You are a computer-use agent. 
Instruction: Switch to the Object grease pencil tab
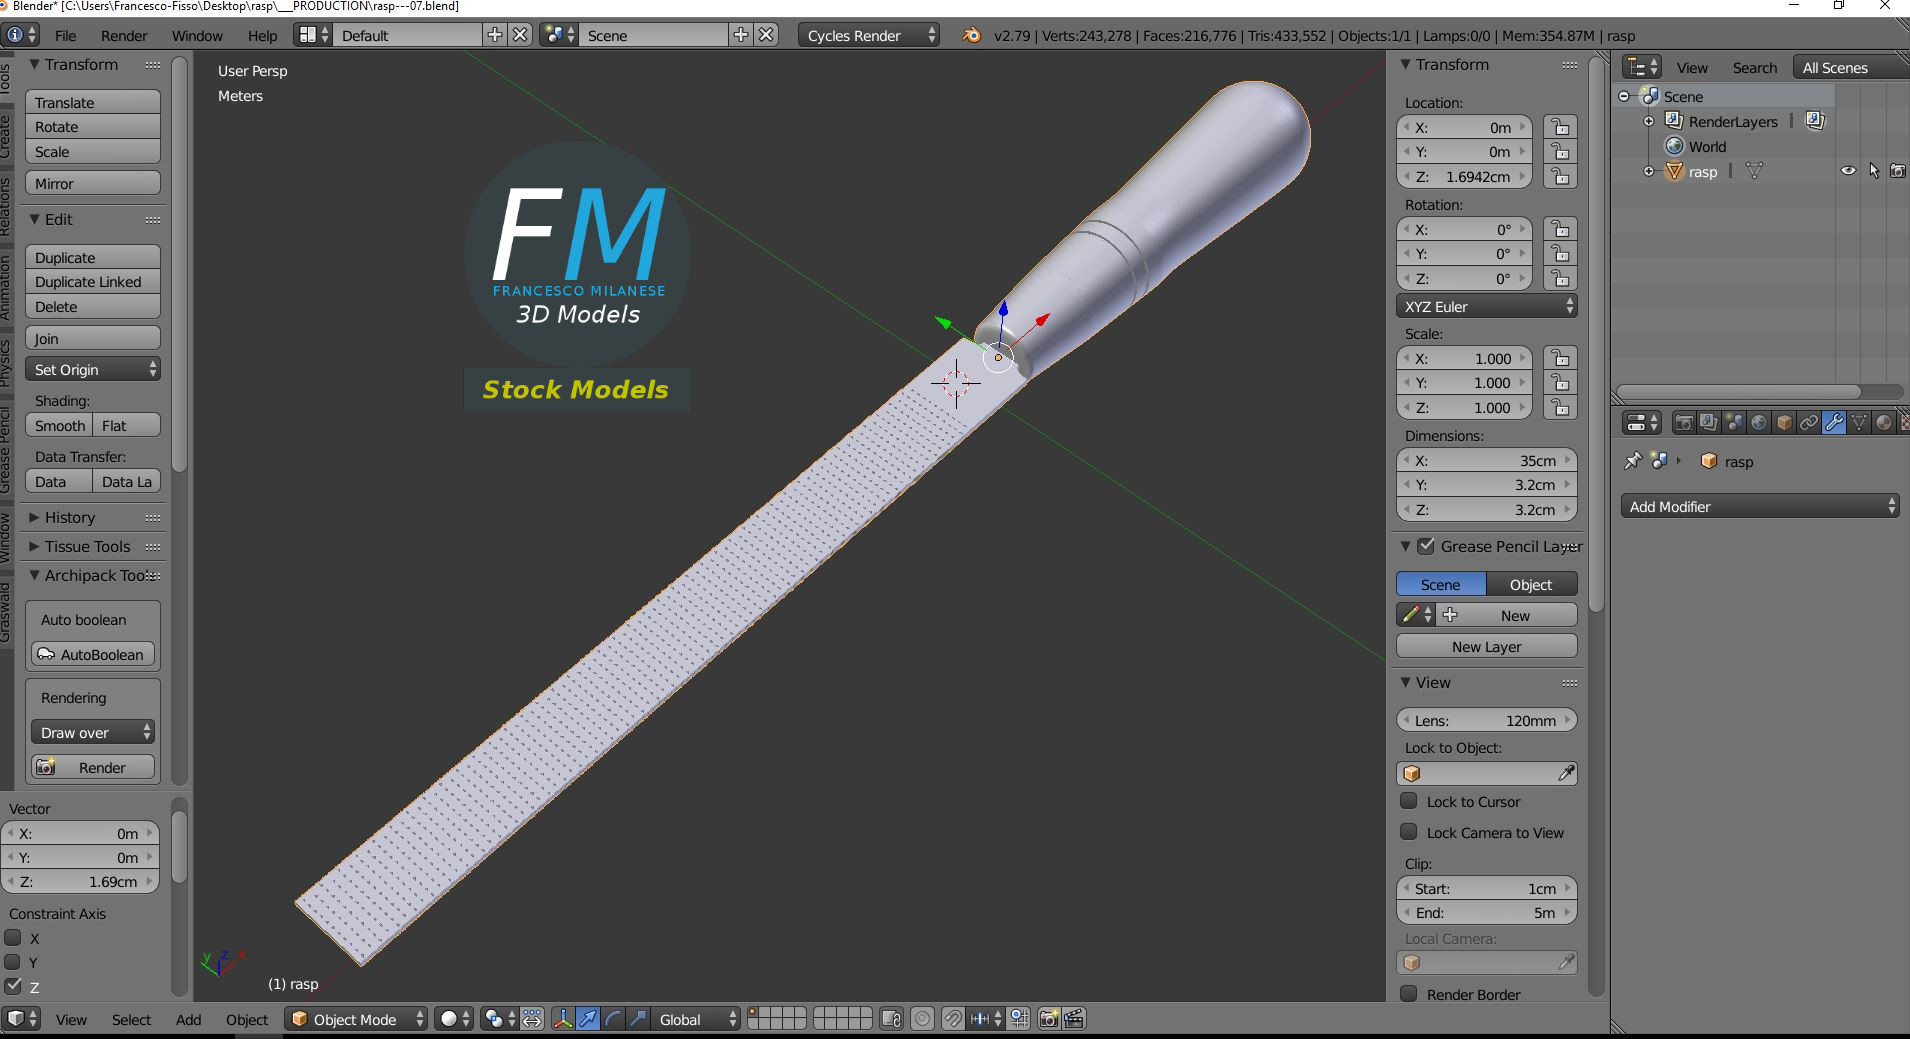(1530, 583)
